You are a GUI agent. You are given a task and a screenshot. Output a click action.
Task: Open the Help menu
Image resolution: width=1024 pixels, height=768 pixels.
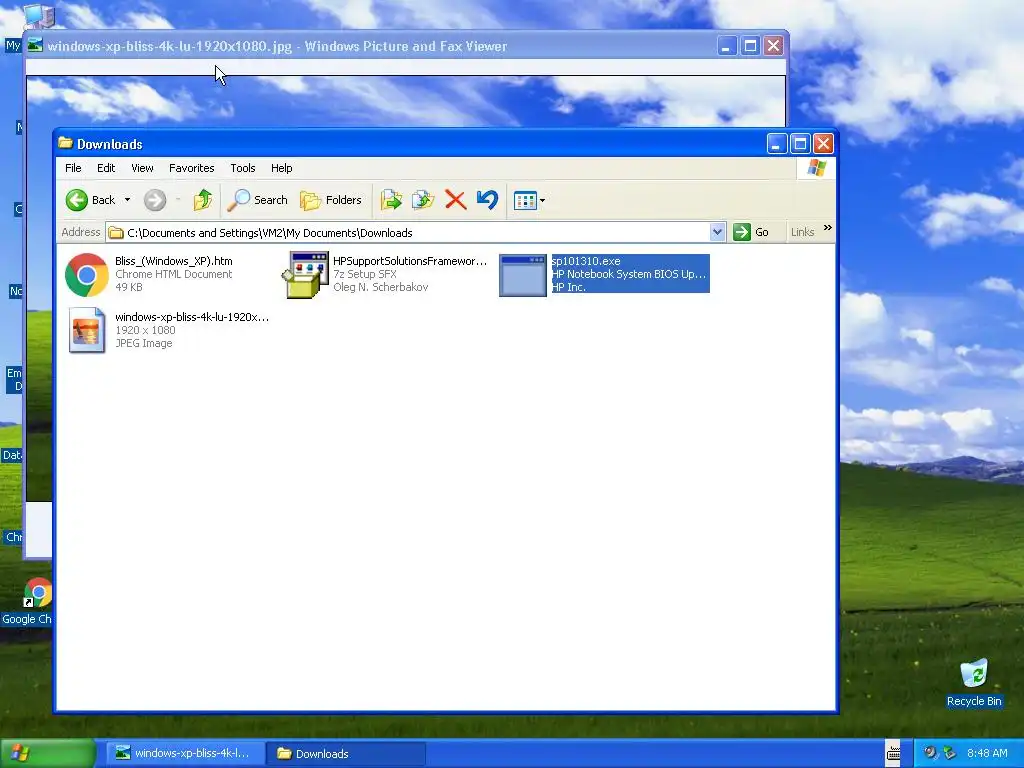coord(281,168)
